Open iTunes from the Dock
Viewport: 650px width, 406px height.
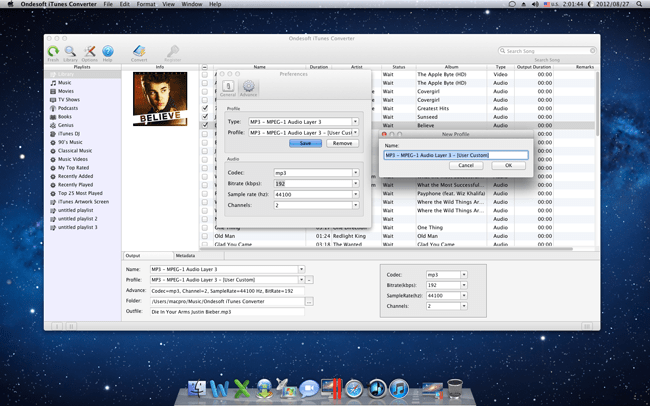[399, 389]
